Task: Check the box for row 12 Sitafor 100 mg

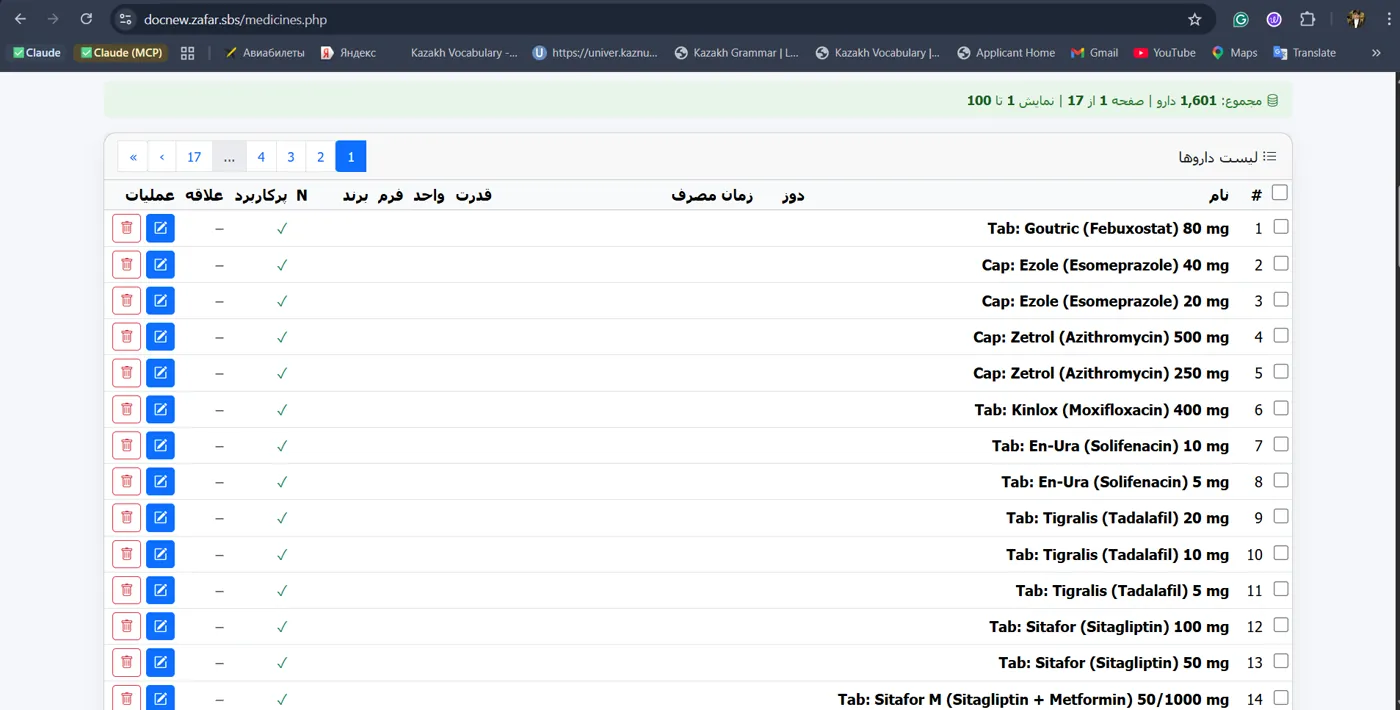Action: (x=1280, y=625)
